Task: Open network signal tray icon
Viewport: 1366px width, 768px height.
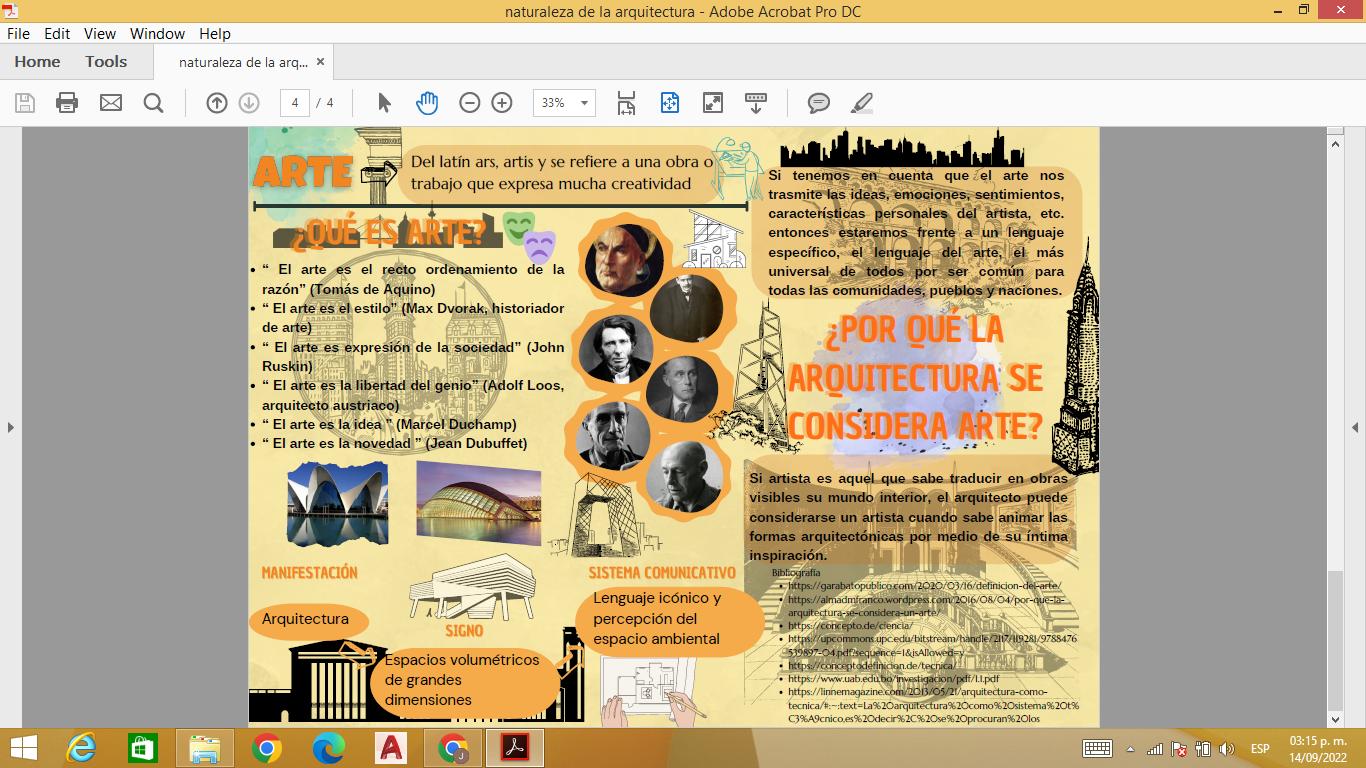Action: tap(1155, 749)
